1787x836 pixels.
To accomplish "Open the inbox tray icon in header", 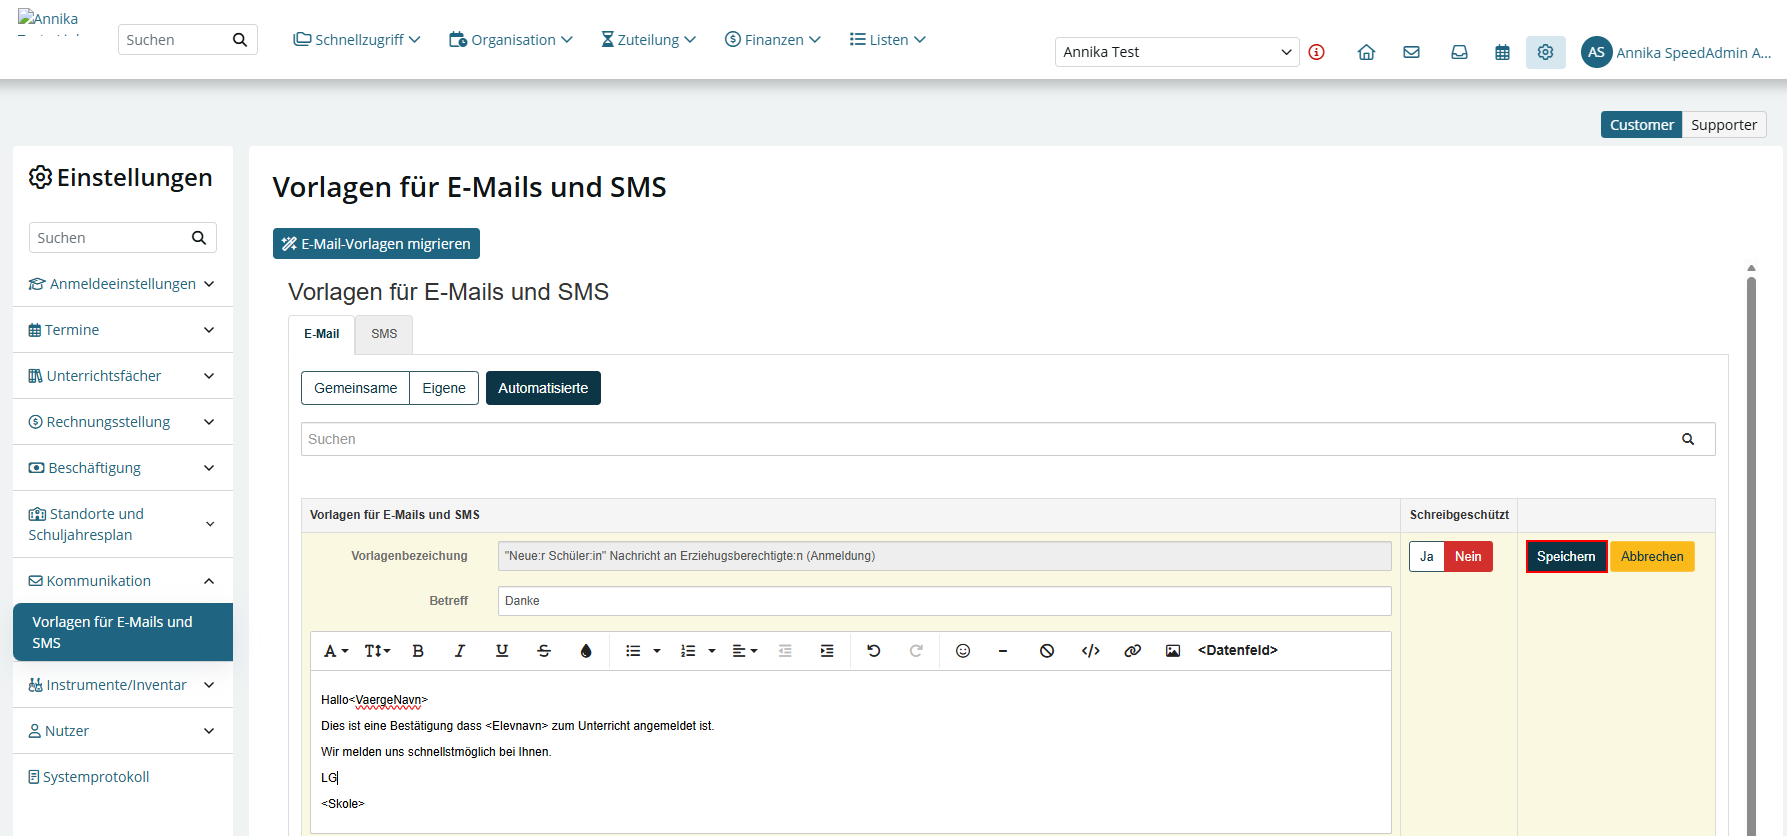I will pos(1459,52).
